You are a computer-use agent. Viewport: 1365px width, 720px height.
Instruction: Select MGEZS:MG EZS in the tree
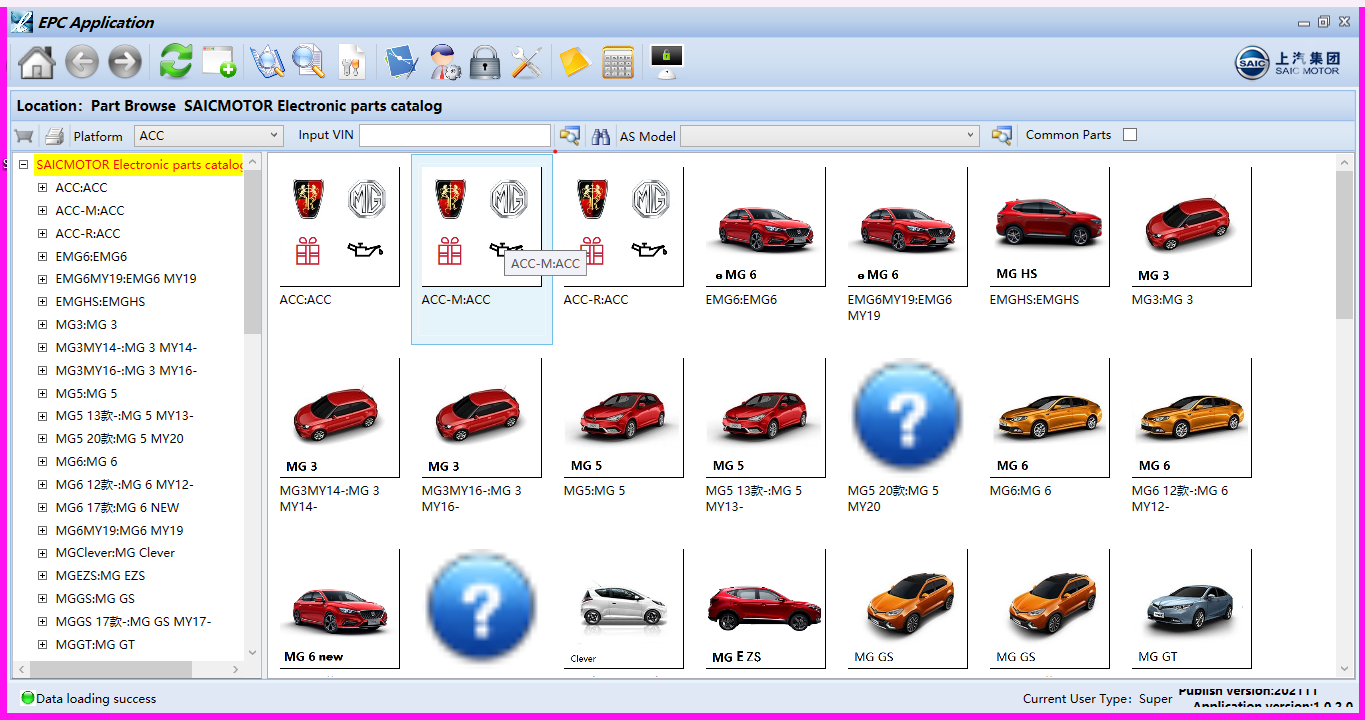pos(100,576)
